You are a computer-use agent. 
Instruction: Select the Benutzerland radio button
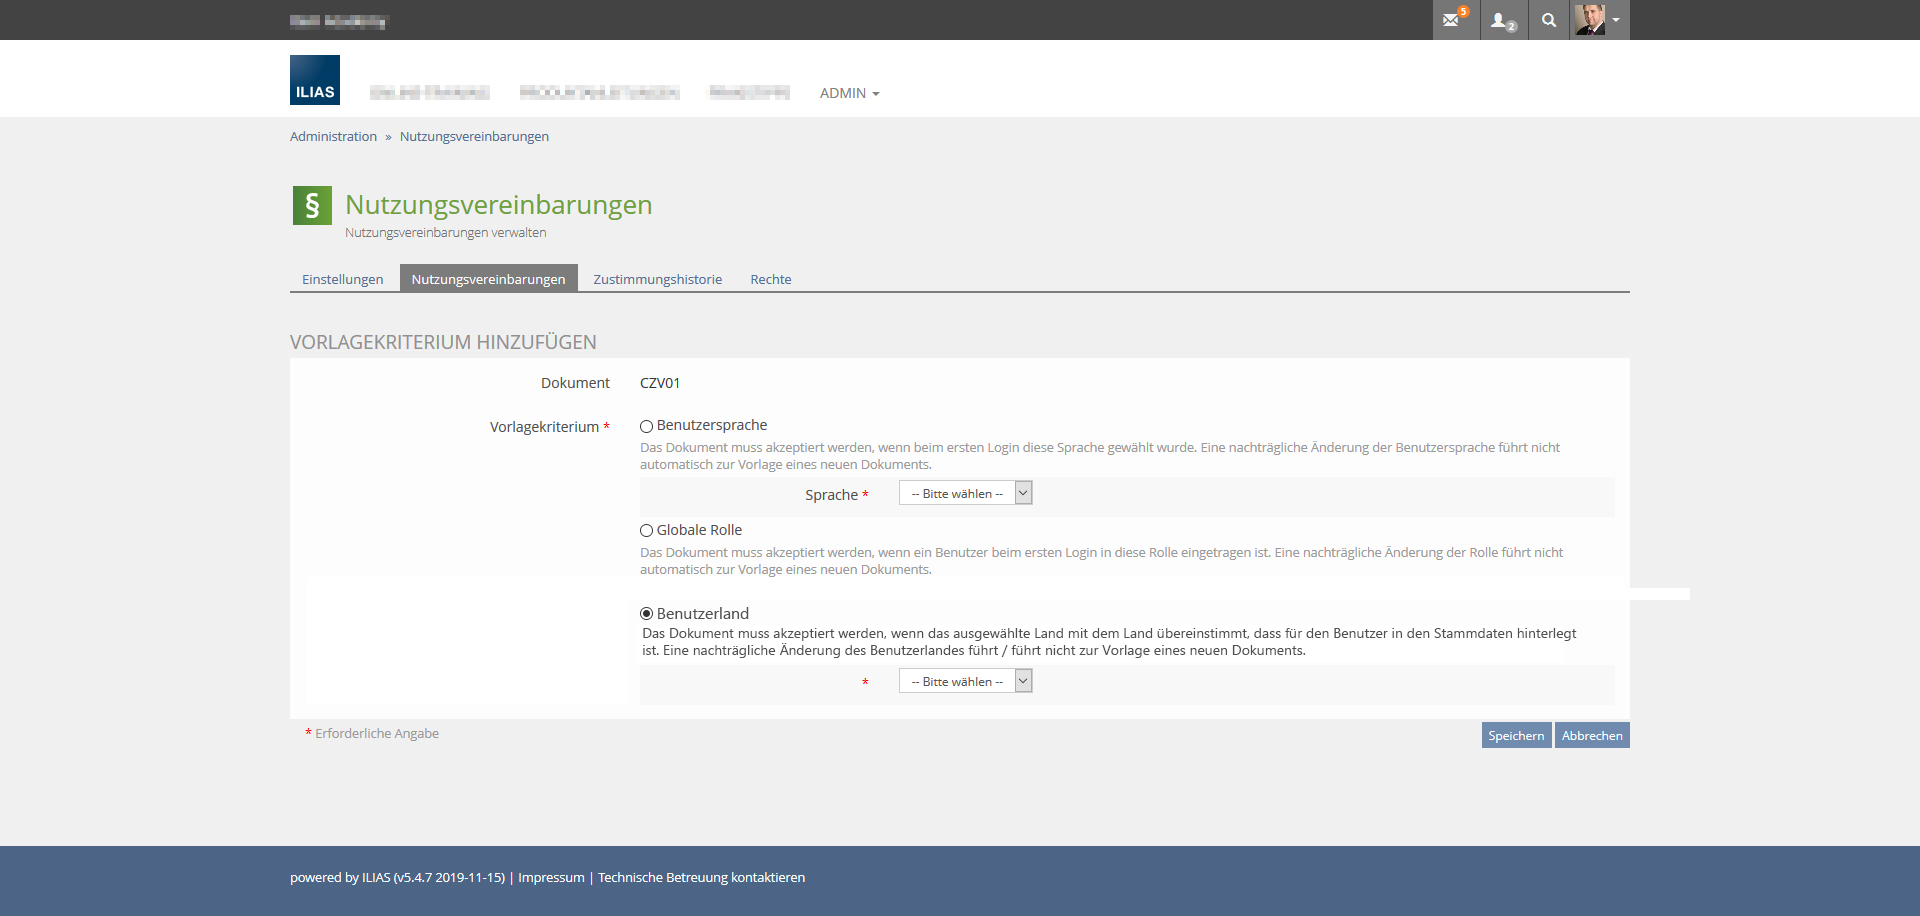tap(647, 614)
